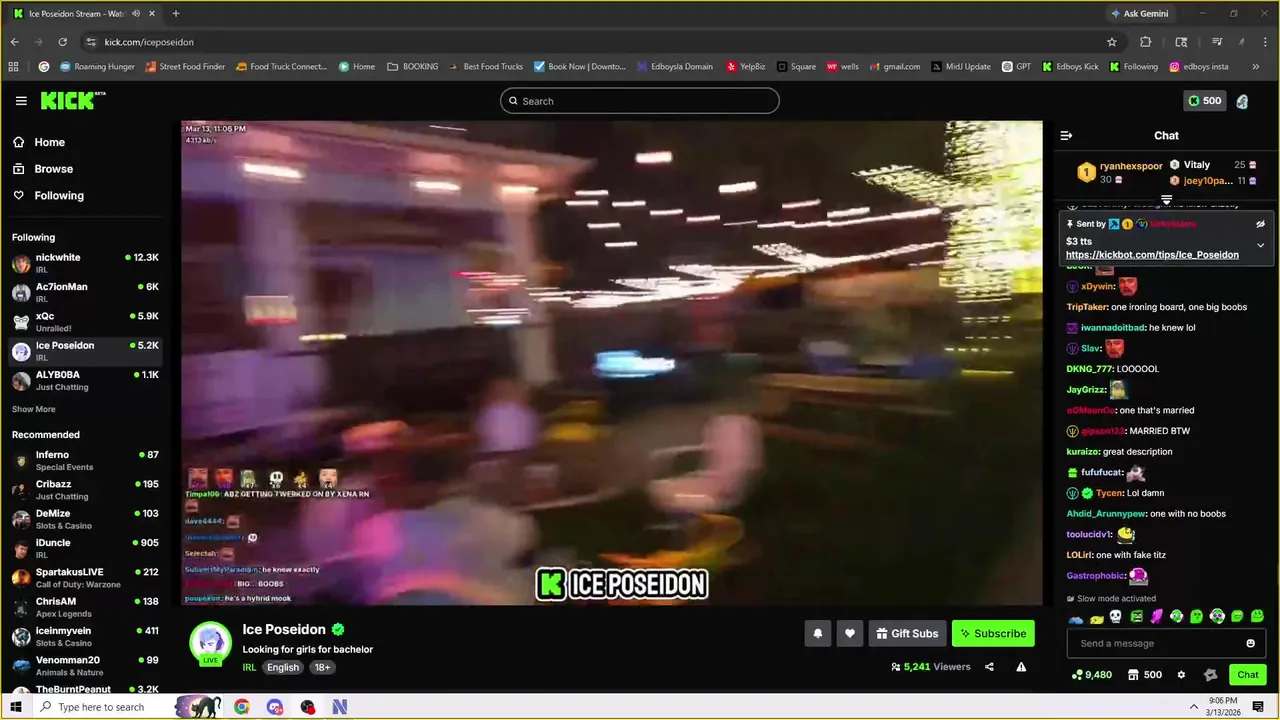This screenshot has height=720, width=1280.
Task: Expand the gift leaderboard handle
Action: click(1166, 200)
